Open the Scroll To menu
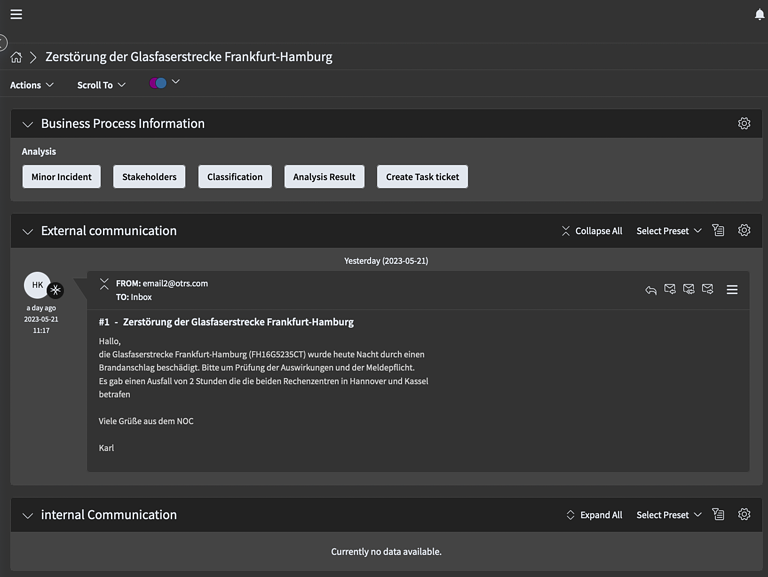The height and width of the screenshot is (577, 768). coord(101,85)
